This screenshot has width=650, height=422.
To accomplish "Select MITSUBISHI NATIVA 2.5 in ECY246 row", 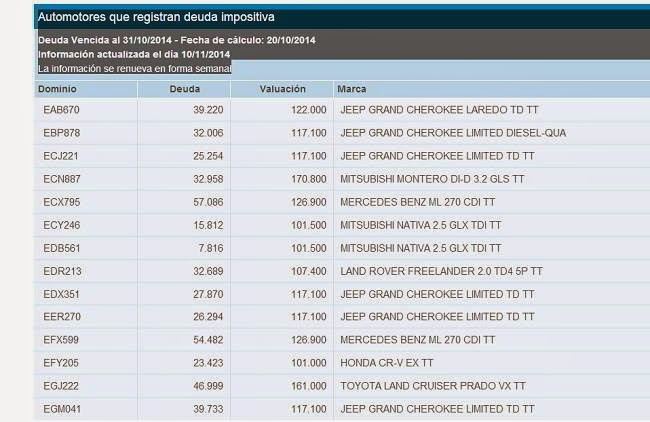I will pyautogui.click(x=421, y=226).
